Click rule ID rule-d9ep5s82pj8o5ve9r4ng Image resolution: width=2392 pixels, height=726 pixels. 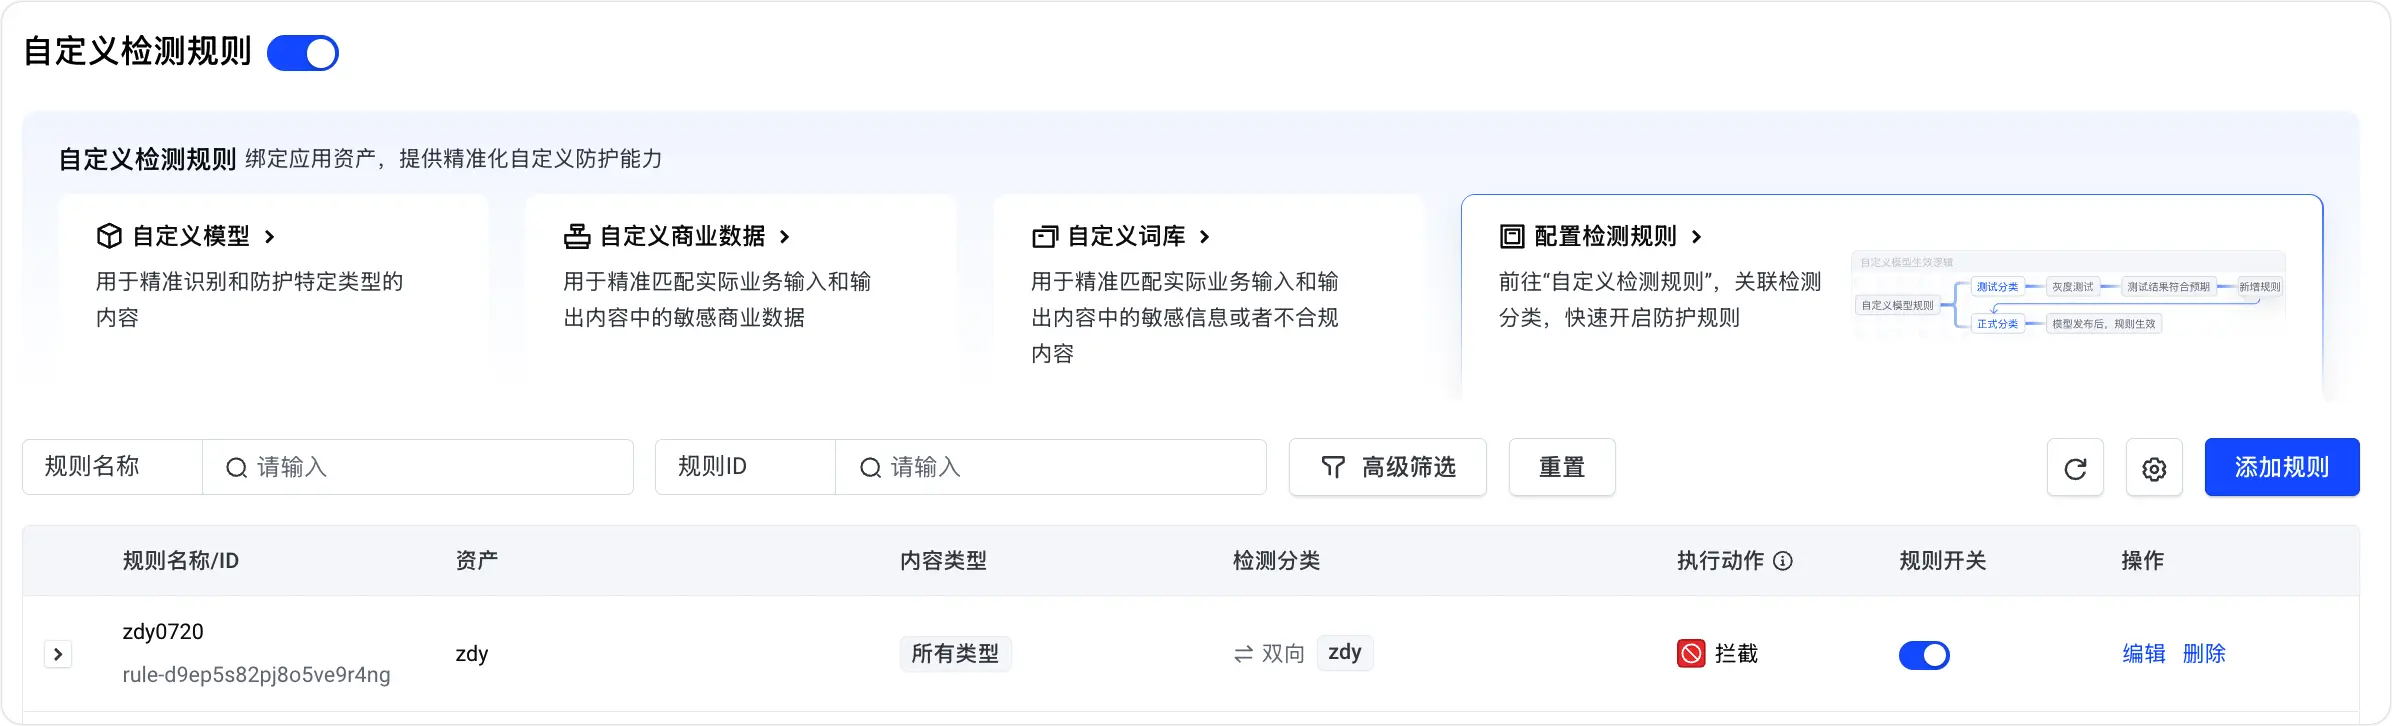click(x=256, y=675)
